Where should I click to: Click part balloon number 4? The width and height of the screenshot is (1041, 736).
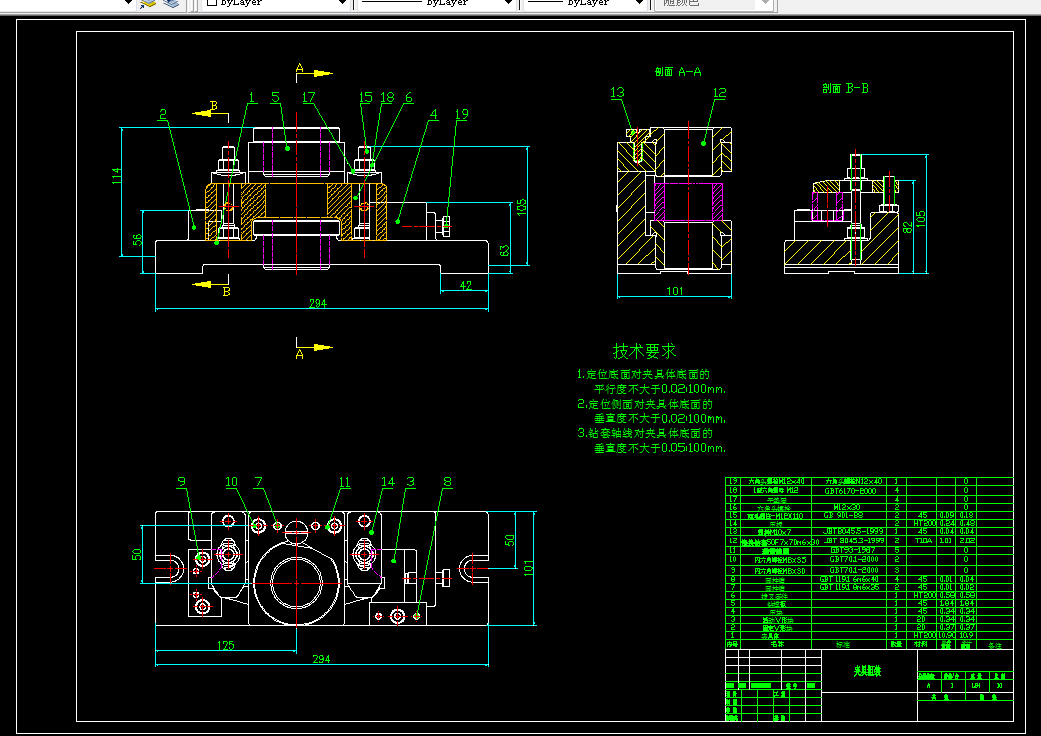(x=434, y=115)
